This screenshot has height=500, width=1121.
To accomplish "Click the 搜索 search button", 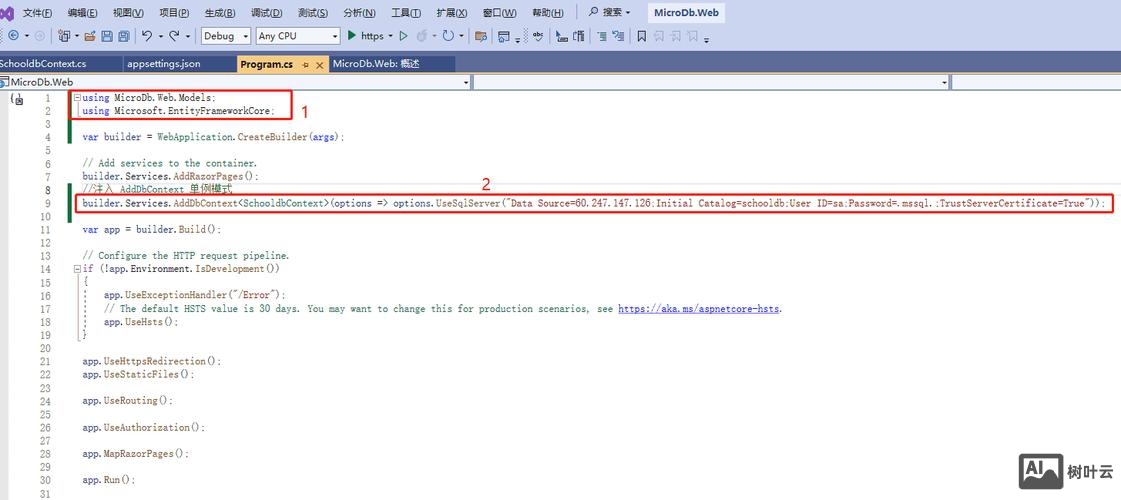I will tap(609, 13).
